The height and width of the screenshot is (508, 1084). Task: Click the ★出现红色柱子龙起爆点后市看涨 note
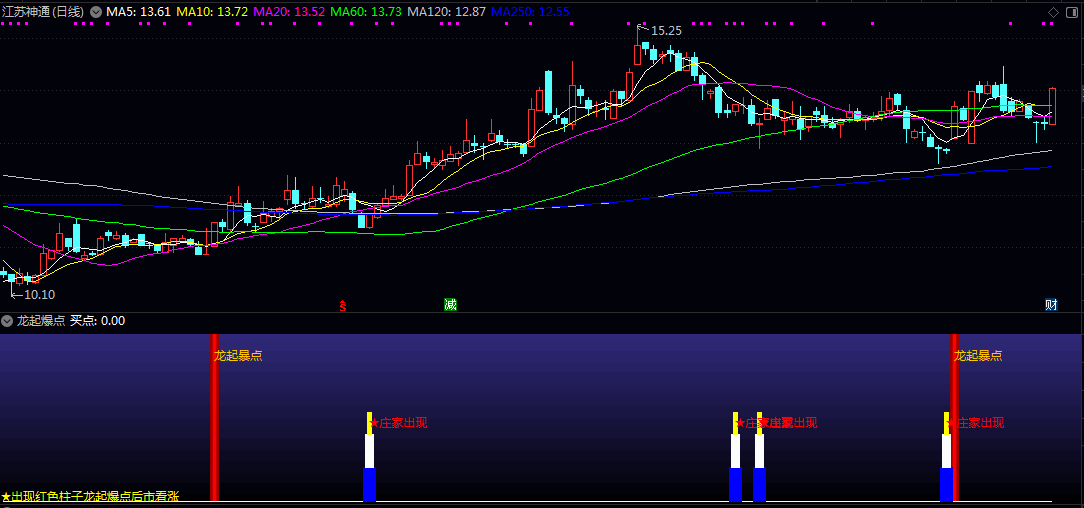pos(91,496)
